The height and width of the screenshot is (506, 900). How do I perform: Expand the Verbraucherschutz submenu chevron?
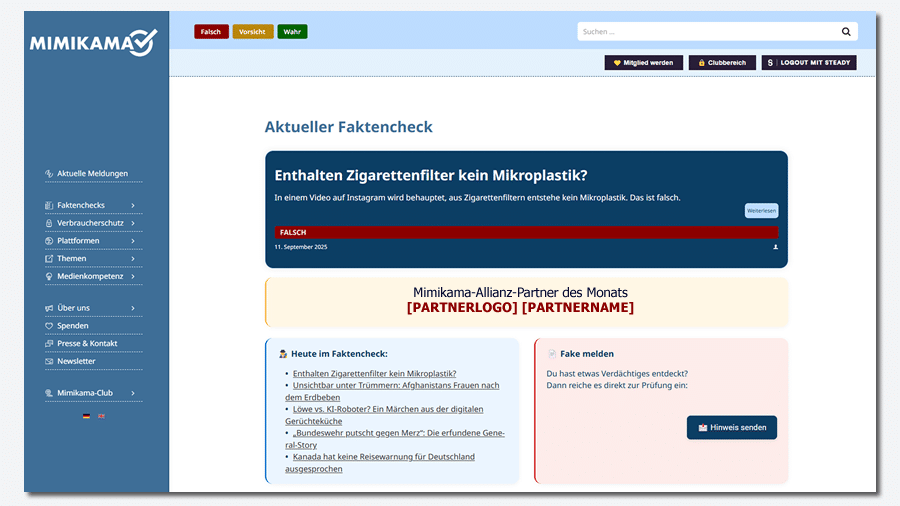point(133,223)
